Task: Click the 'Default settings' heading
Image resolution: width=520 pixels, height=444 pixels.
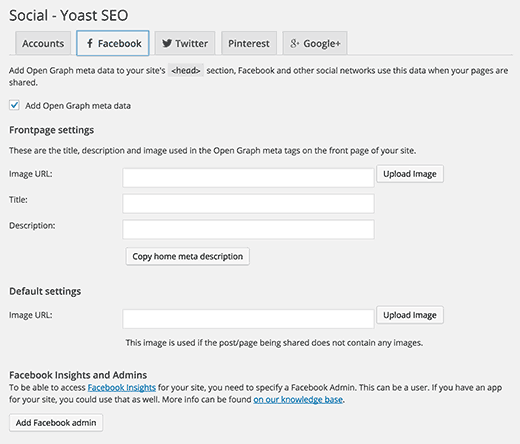Action: [45, 291]
